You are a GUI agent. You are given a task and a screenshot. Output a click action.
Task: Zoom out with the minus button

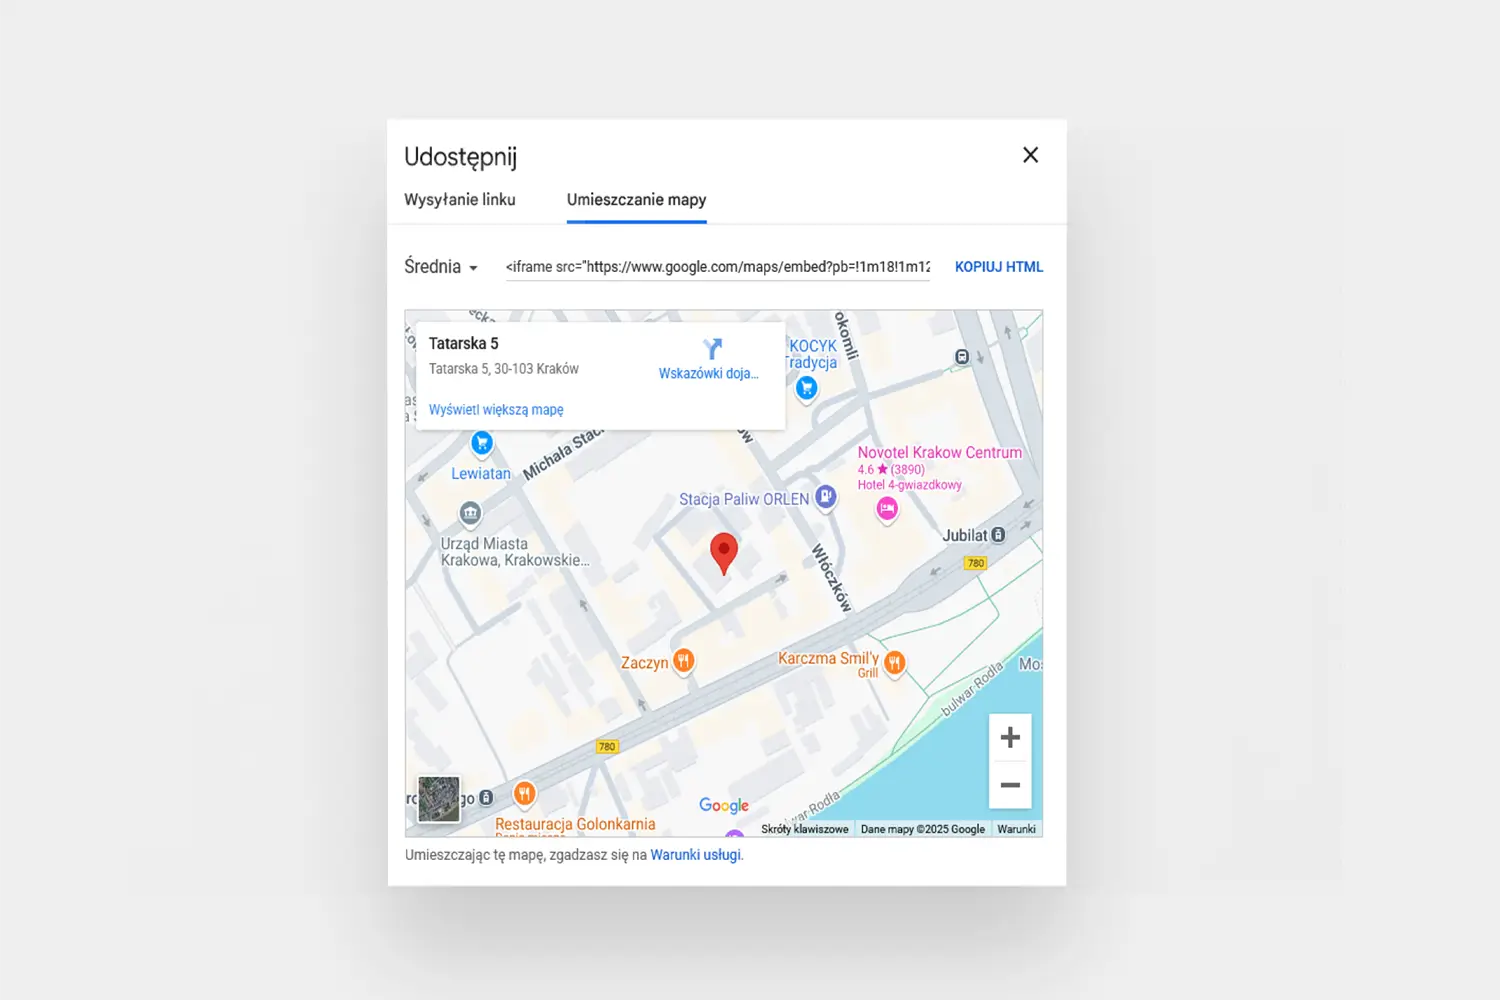1010,785
